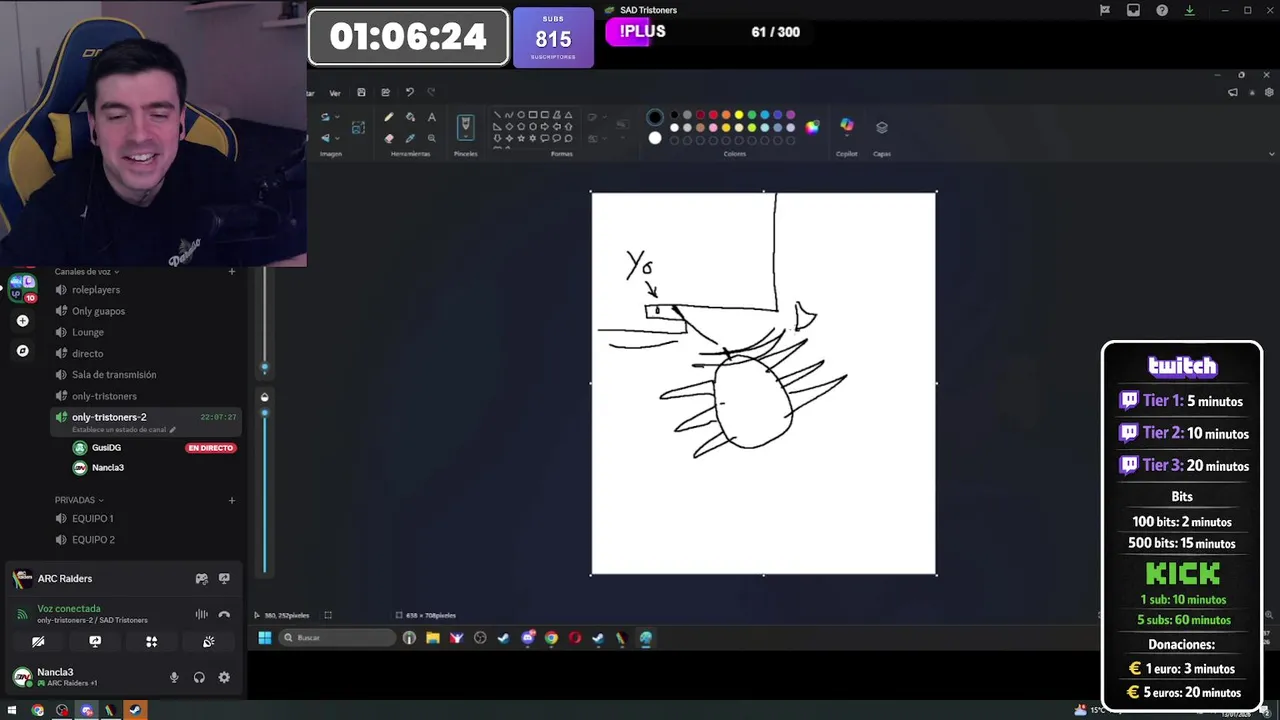Join the Only guapos voice channel

tap(145, 311)
